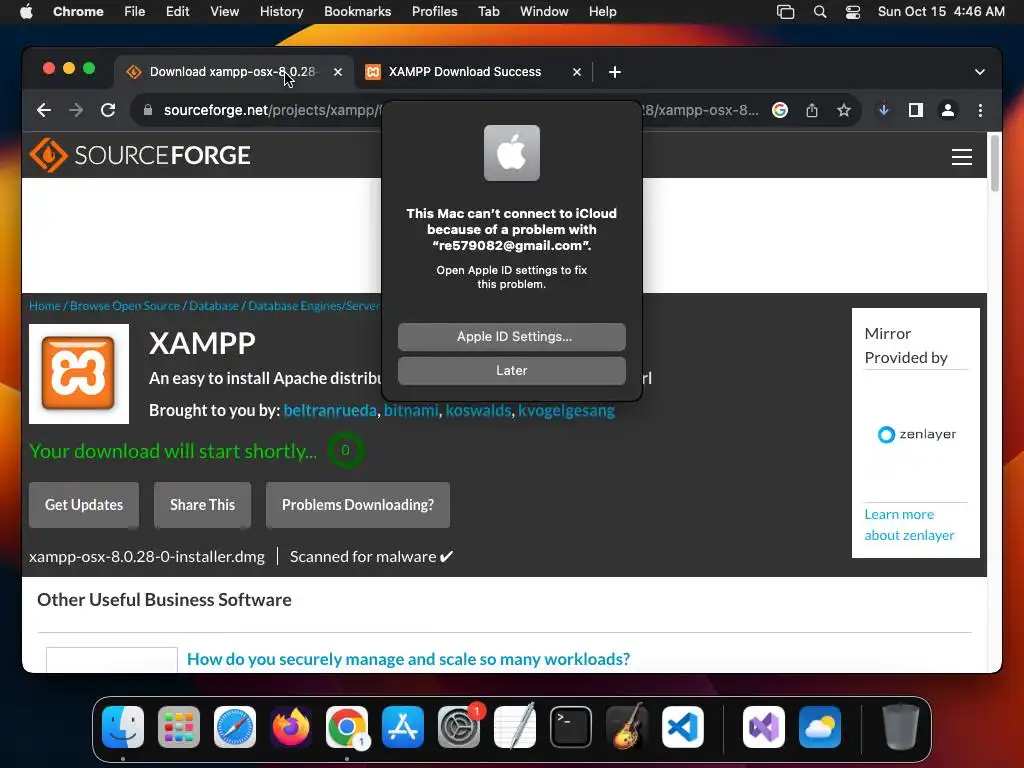Click the Get Updates button
The width and height of the screenshot is (1024, 768).
point(84,505)
